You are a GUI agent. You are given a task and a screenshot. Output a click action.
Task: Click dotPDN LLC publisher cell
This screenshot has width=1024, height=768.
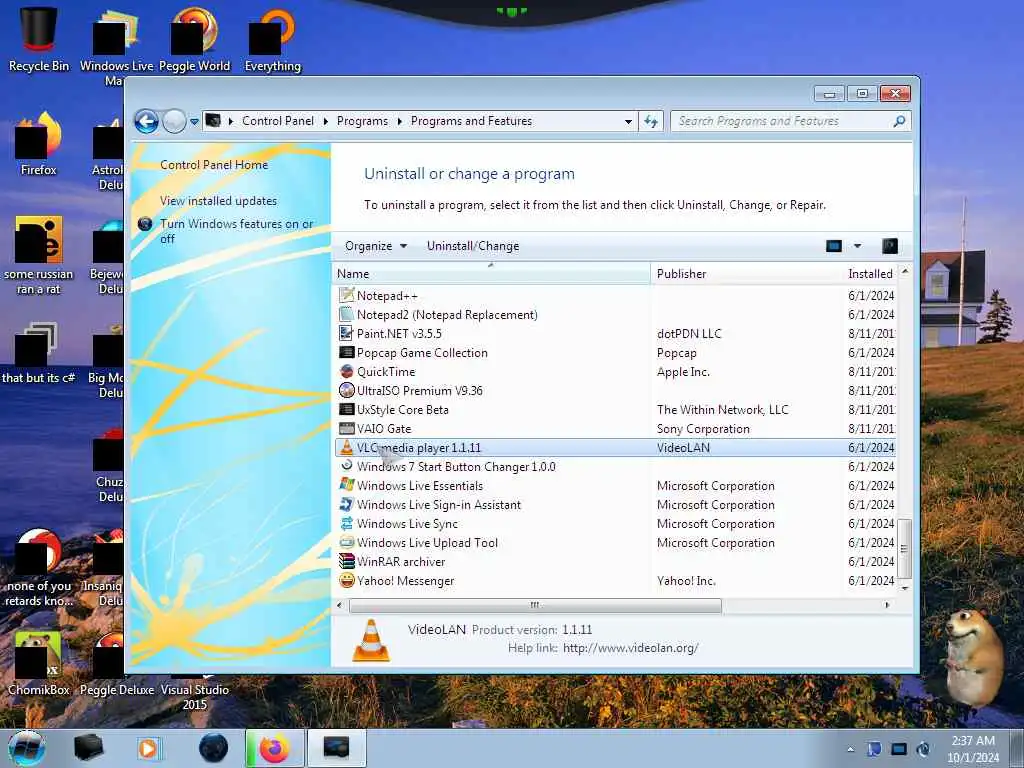tap(689, 334)
